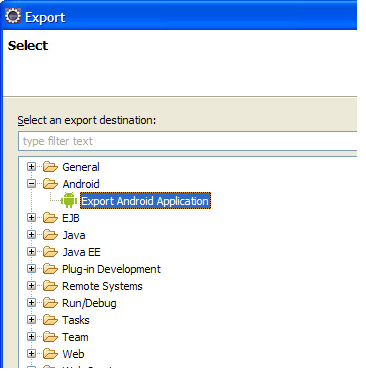
Task: Expand the General node
Action: point(31,166)
